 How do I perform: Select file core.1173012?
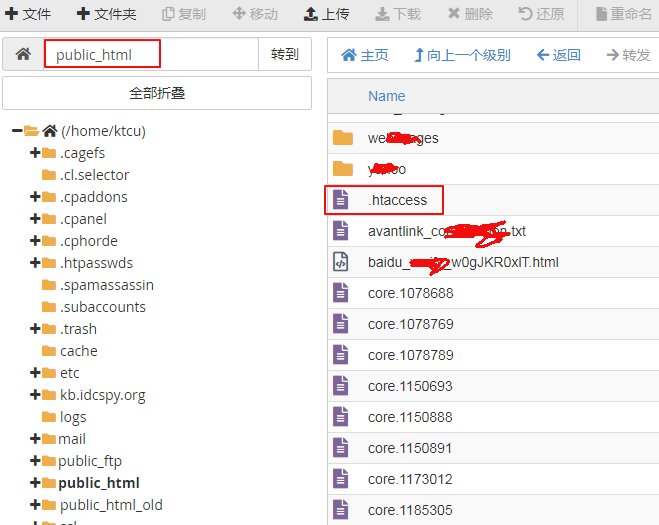pos(410,479)
